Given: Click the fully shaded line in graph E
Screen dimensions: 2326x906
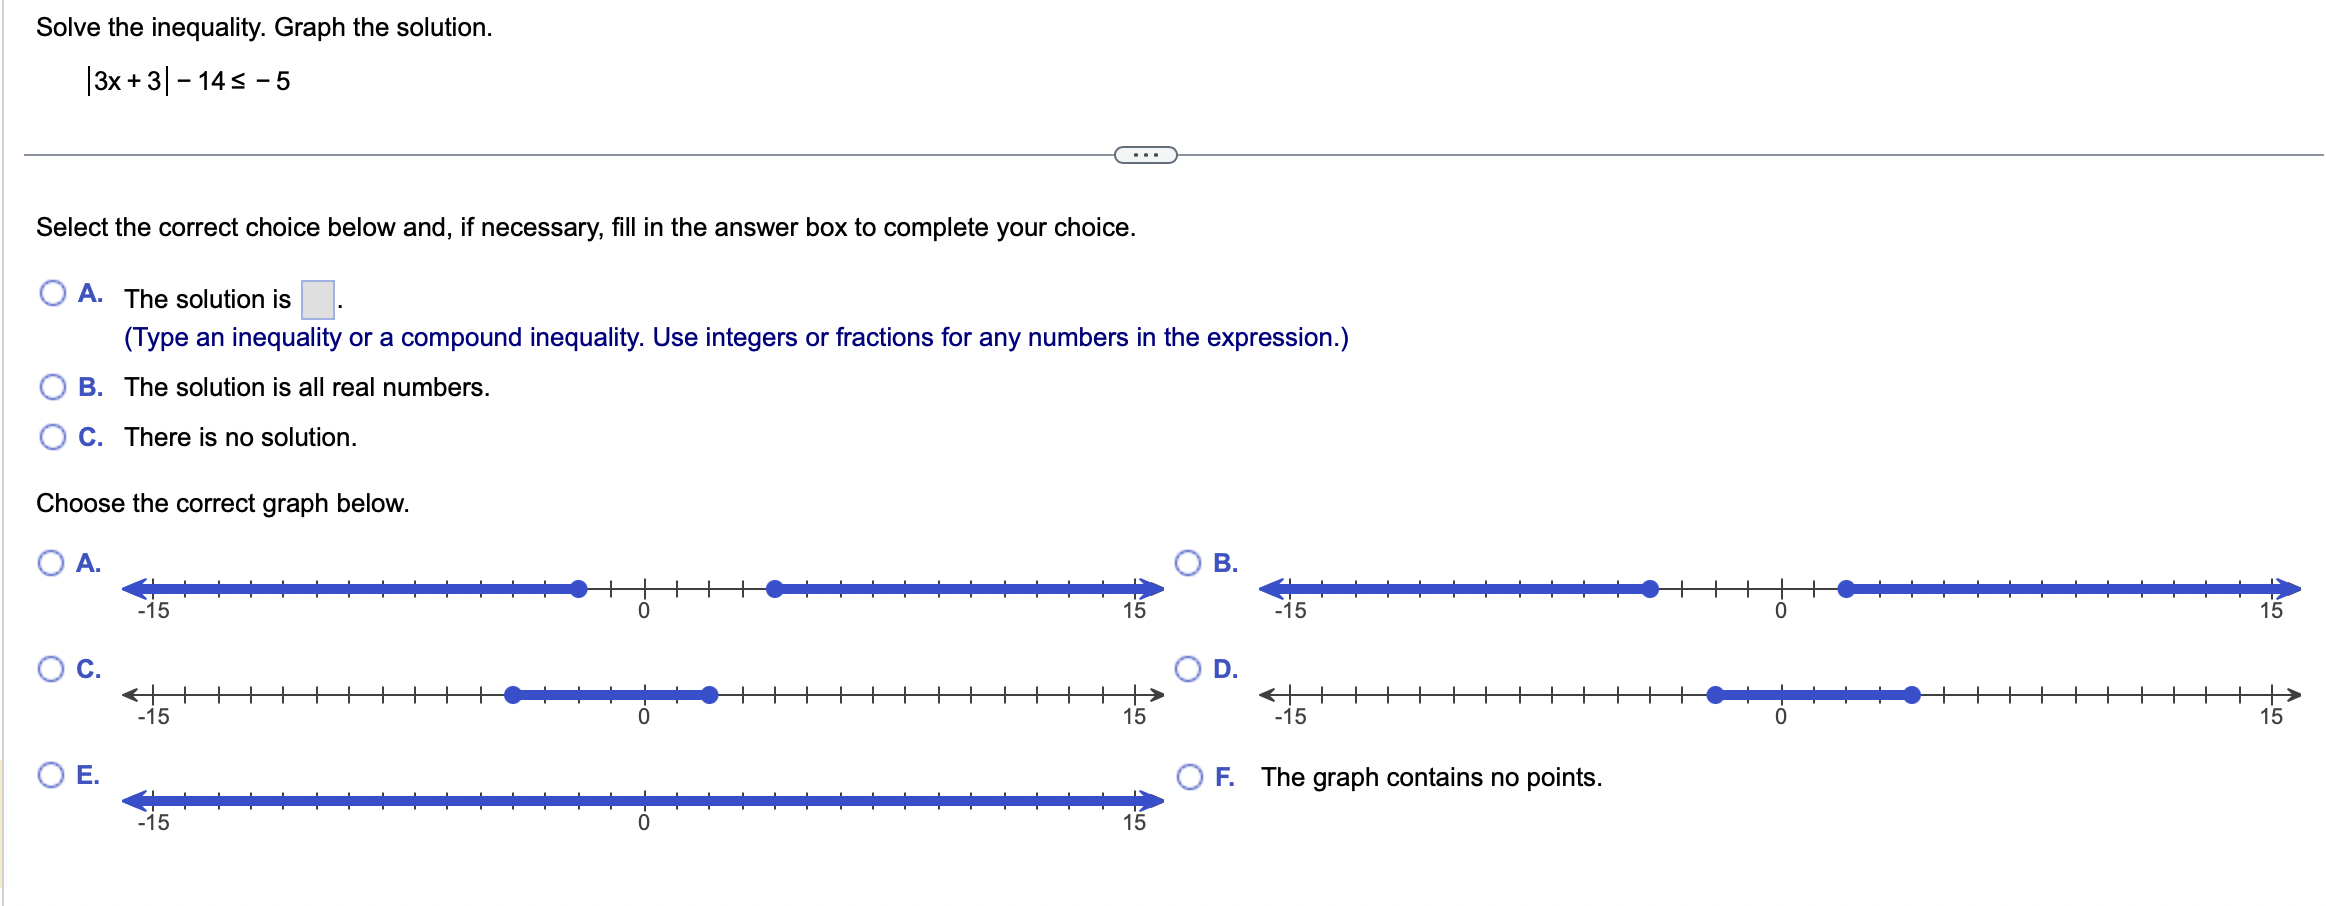Looking at the screenshot, I should click(x=640, y=800).
